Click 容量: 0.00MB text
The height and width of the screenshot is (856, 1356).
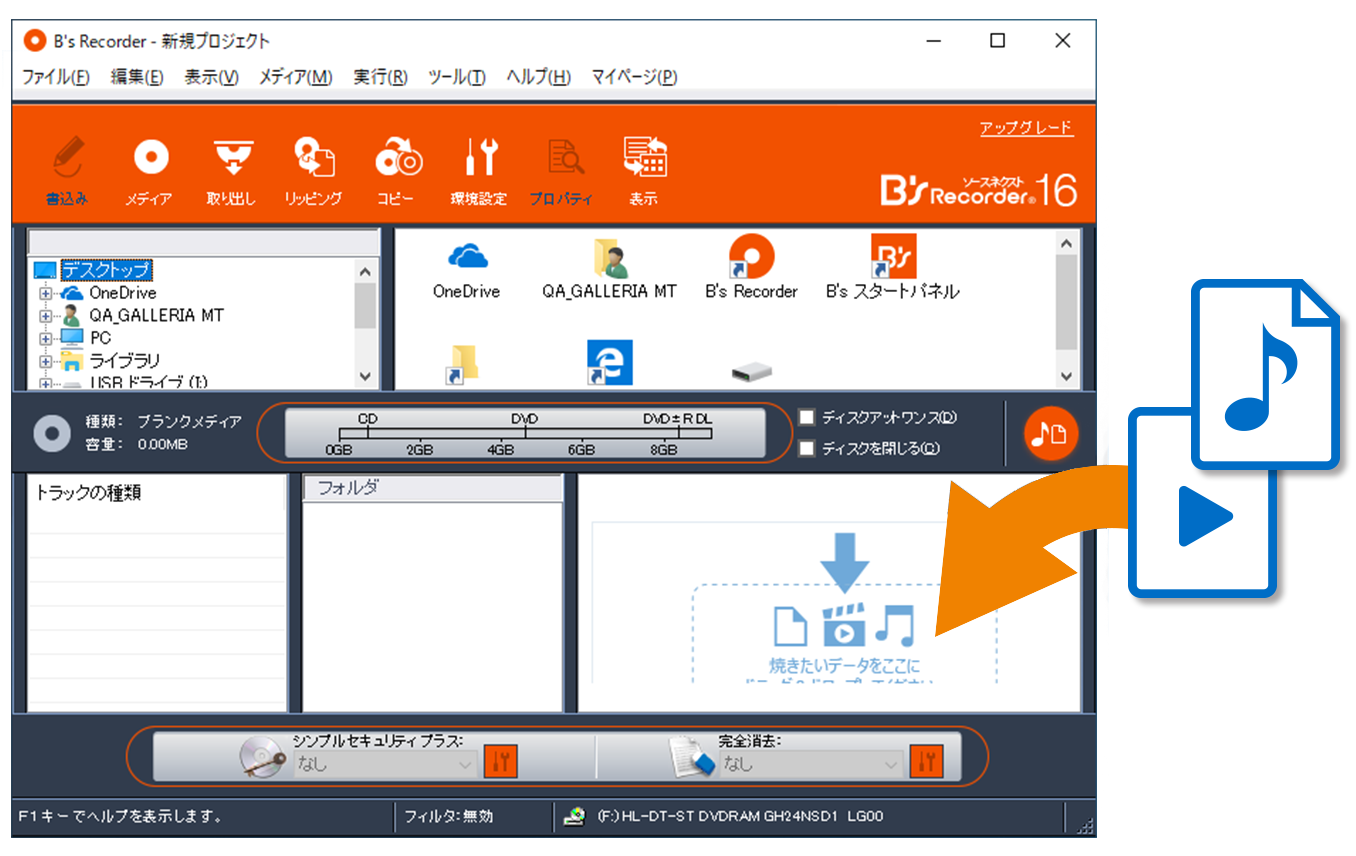coord(136,444)
